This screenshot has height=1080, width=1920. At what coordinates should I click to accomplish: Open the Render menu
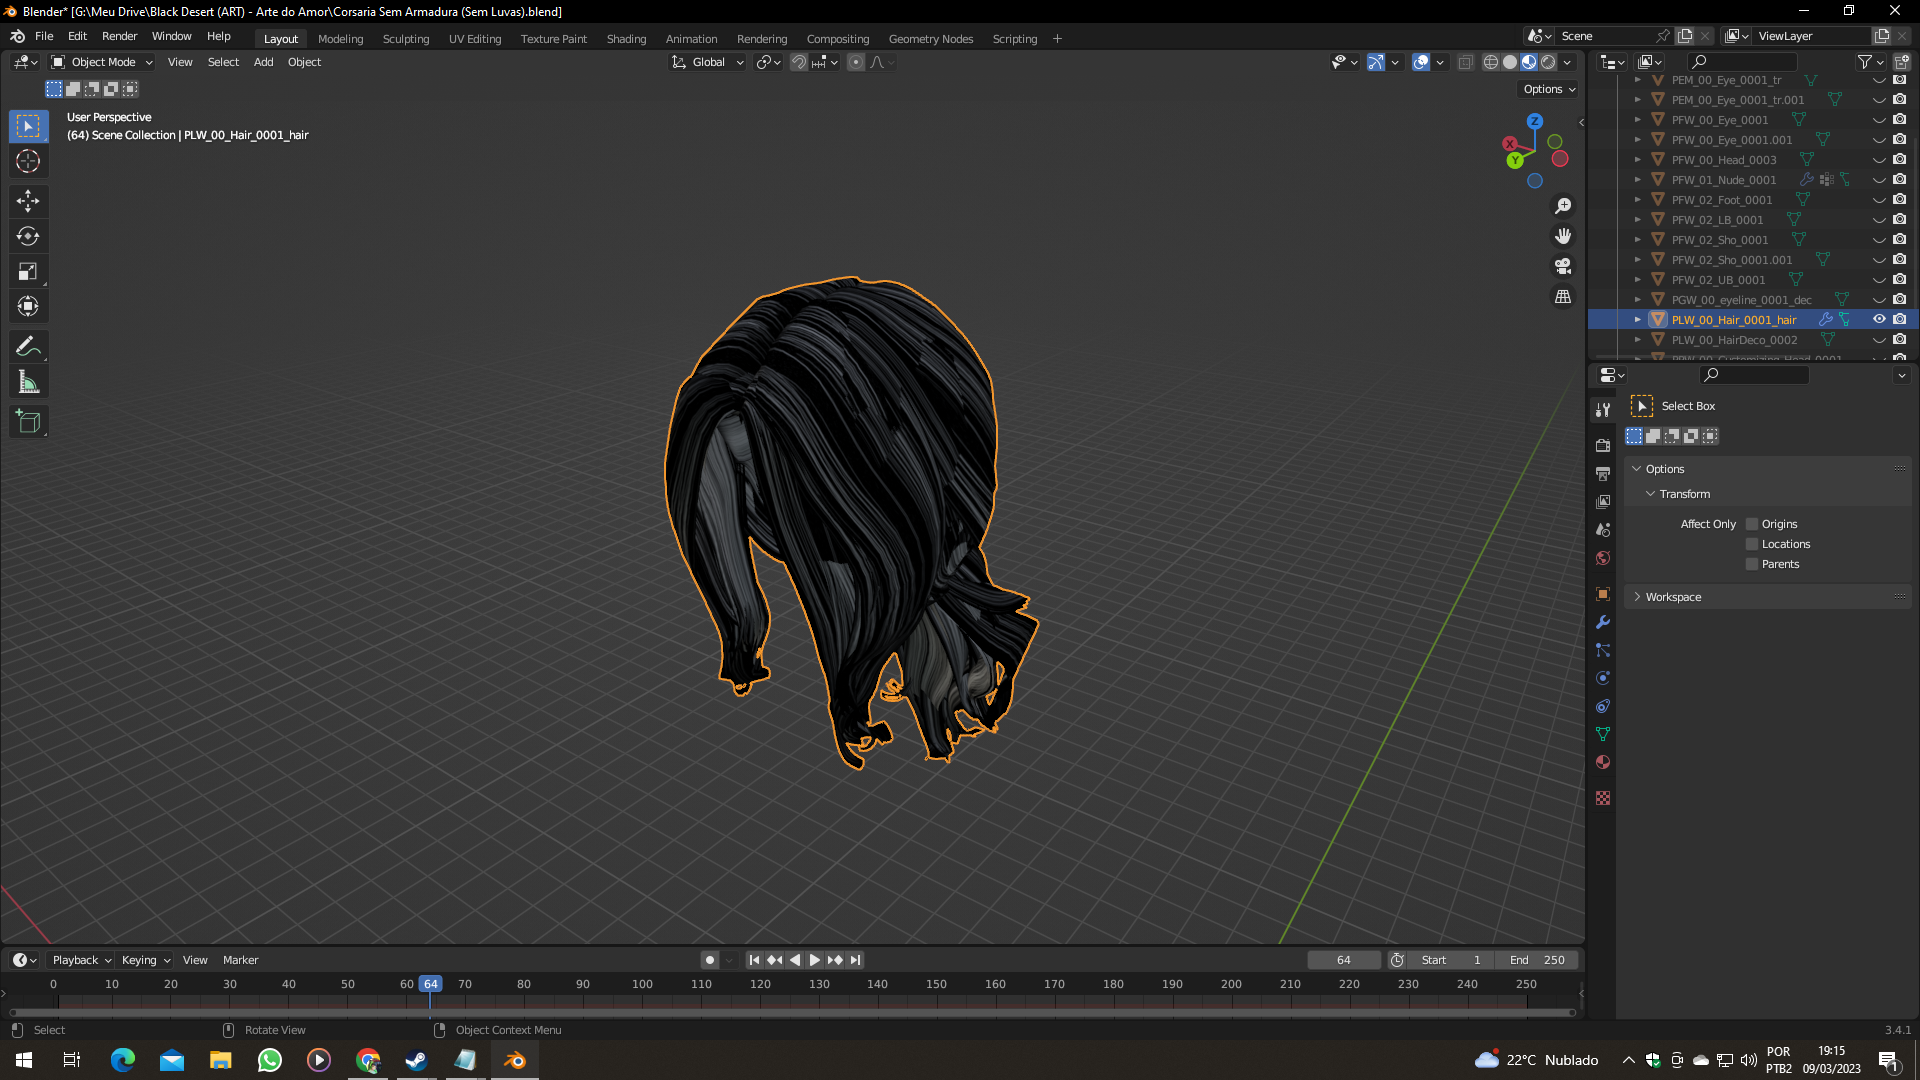119,36
